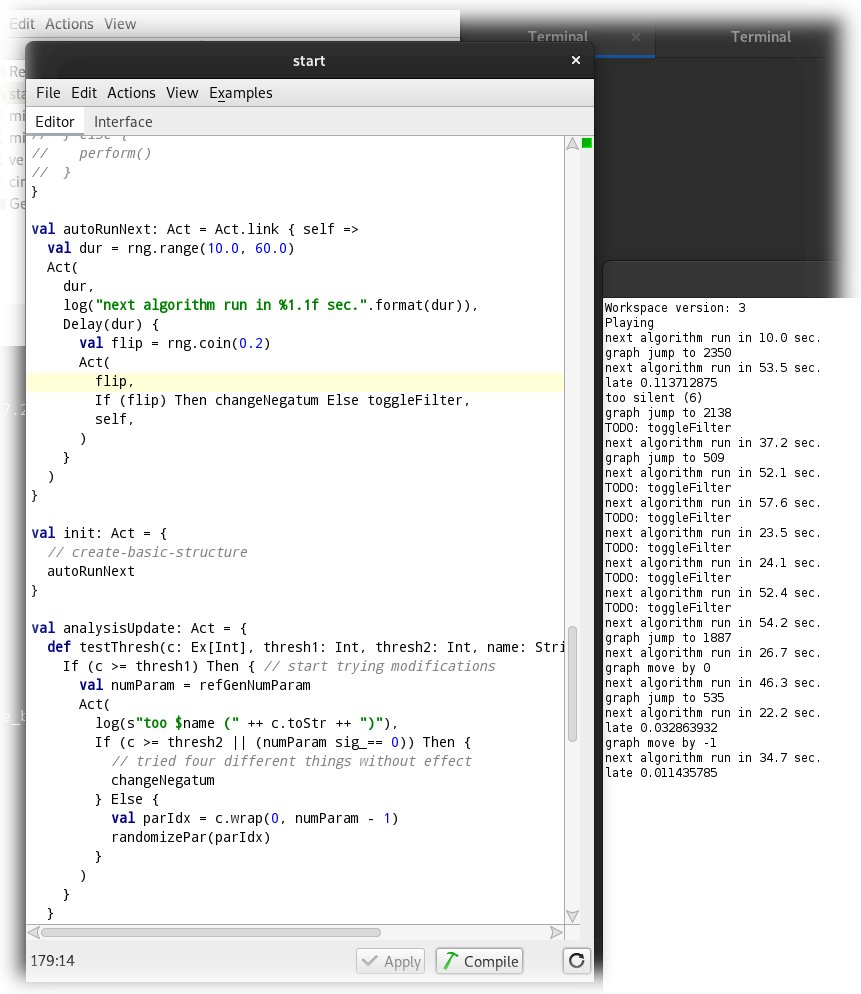This screenshot has height=994, width=861.
Task: Click the vertical scrollbar thumb in editor
Action: pos(572,683)
